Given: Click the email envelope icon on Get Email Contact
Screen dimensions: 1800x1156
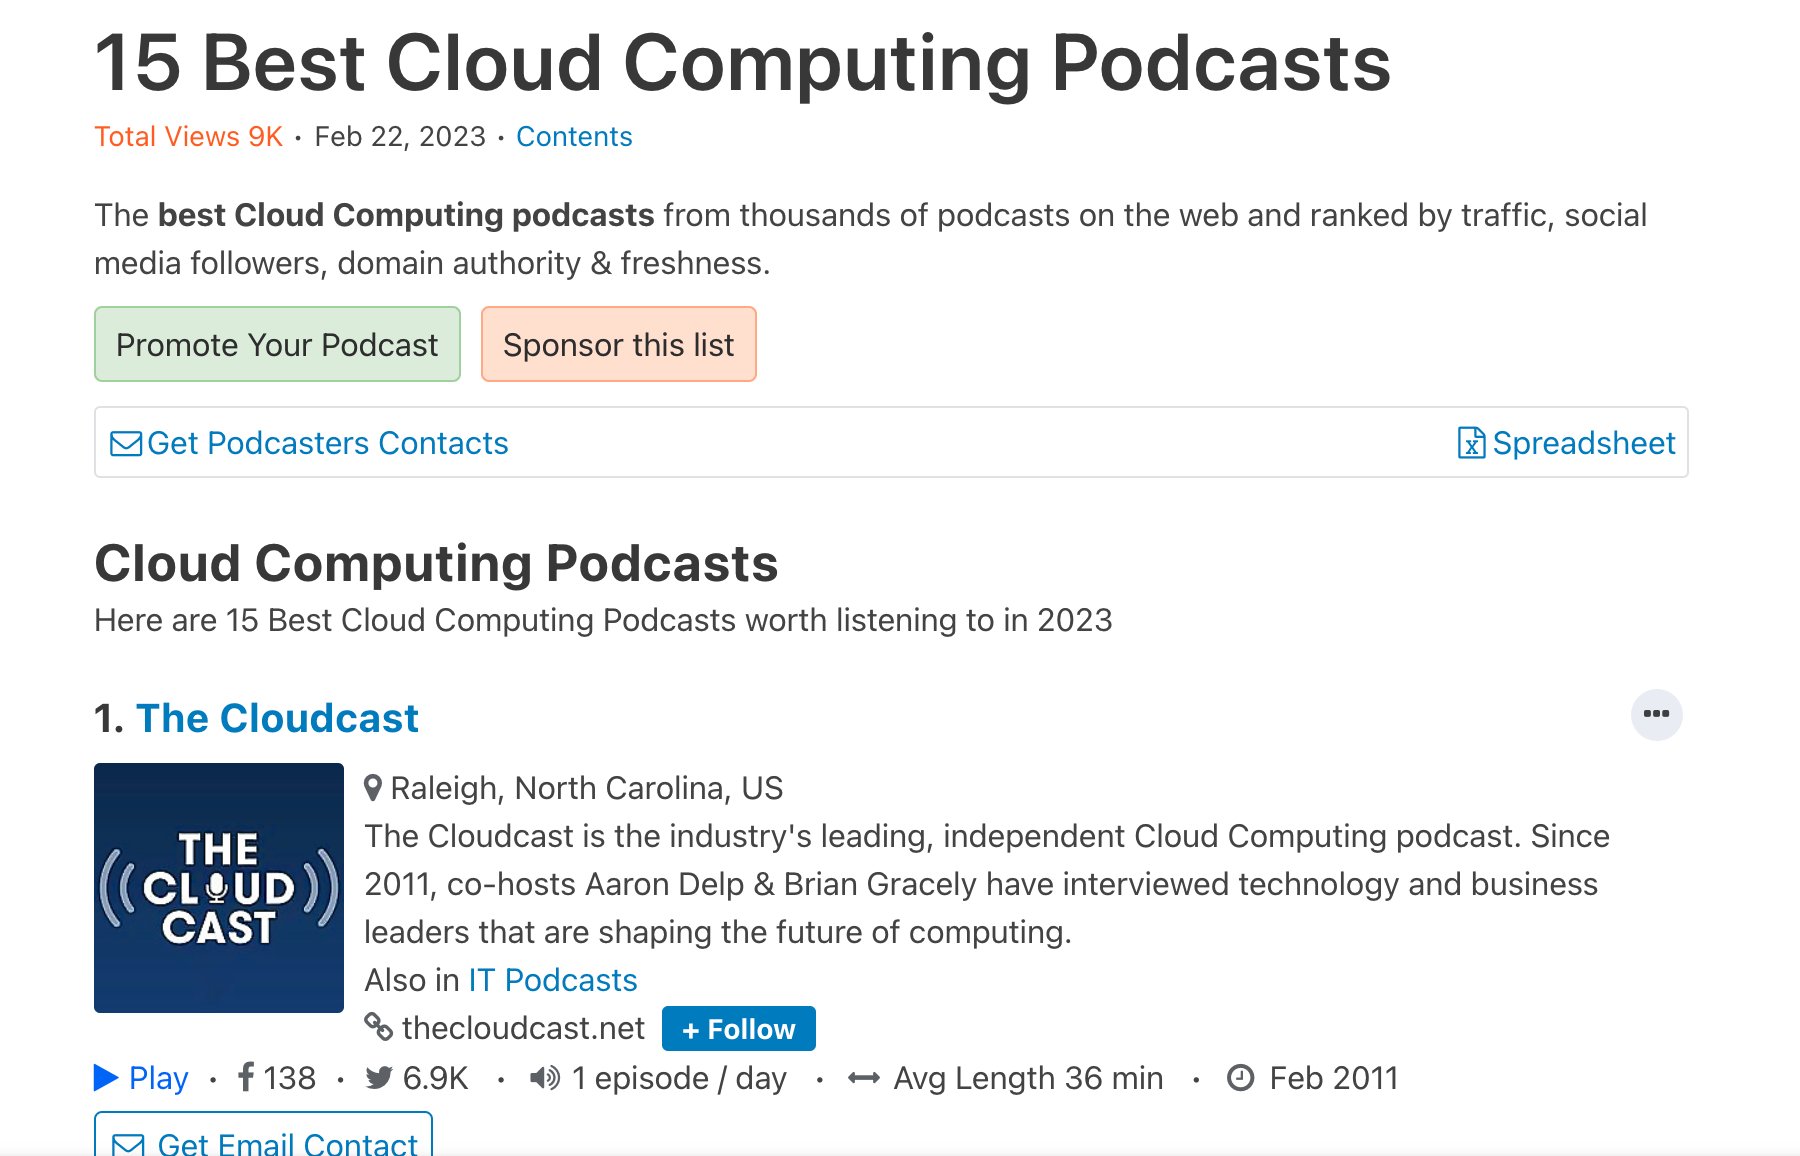Looking at the screenshot, I should 129,1143.
